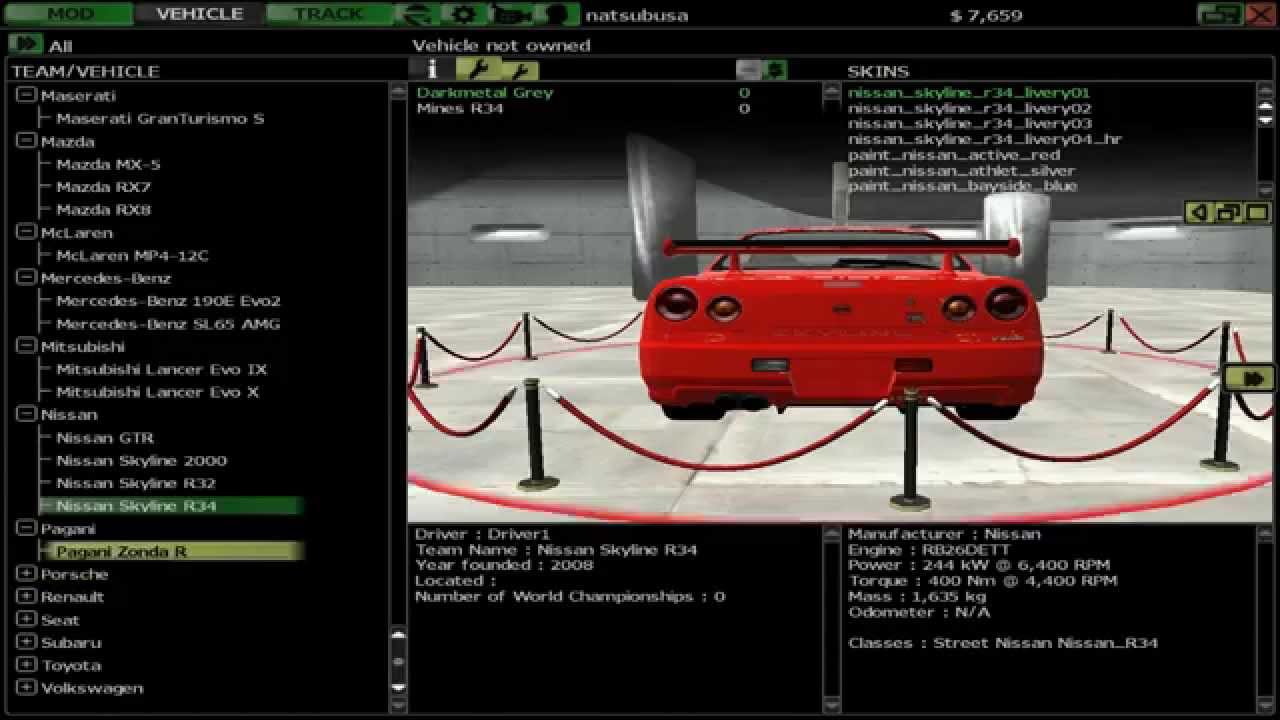Click the upgrades list scroll-up arrow
This screenshot has height=720, width=1280.
[831, 89]
